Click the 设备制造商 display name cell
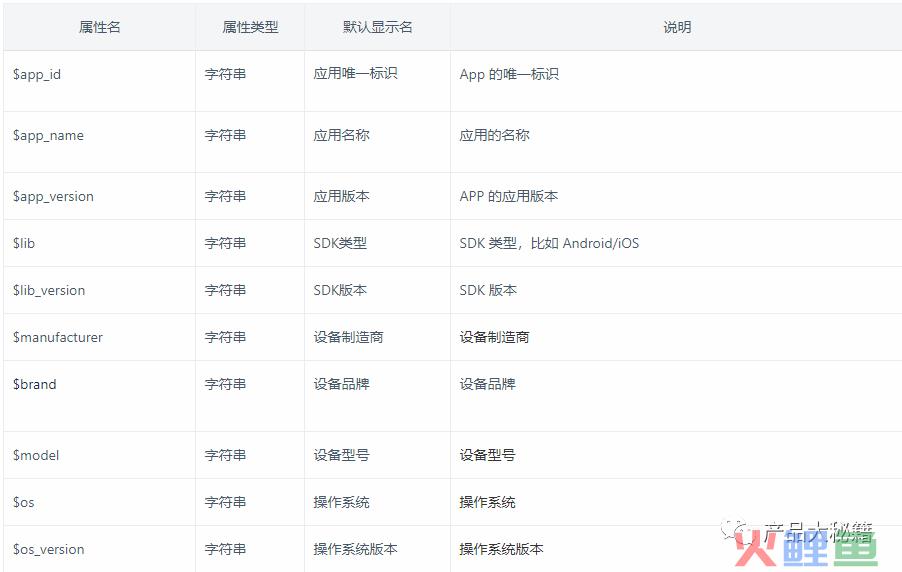 click(x=349, y=337)
